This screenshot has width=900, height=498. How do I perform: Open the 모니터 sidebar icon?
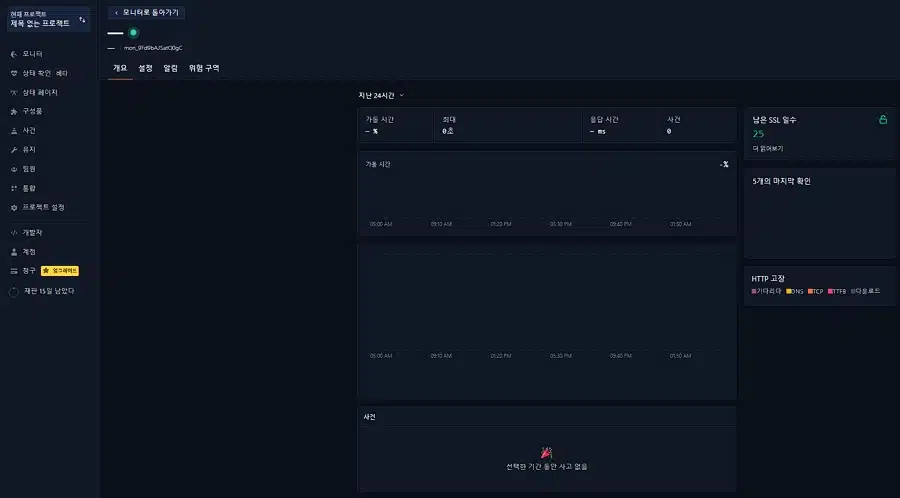14,54
